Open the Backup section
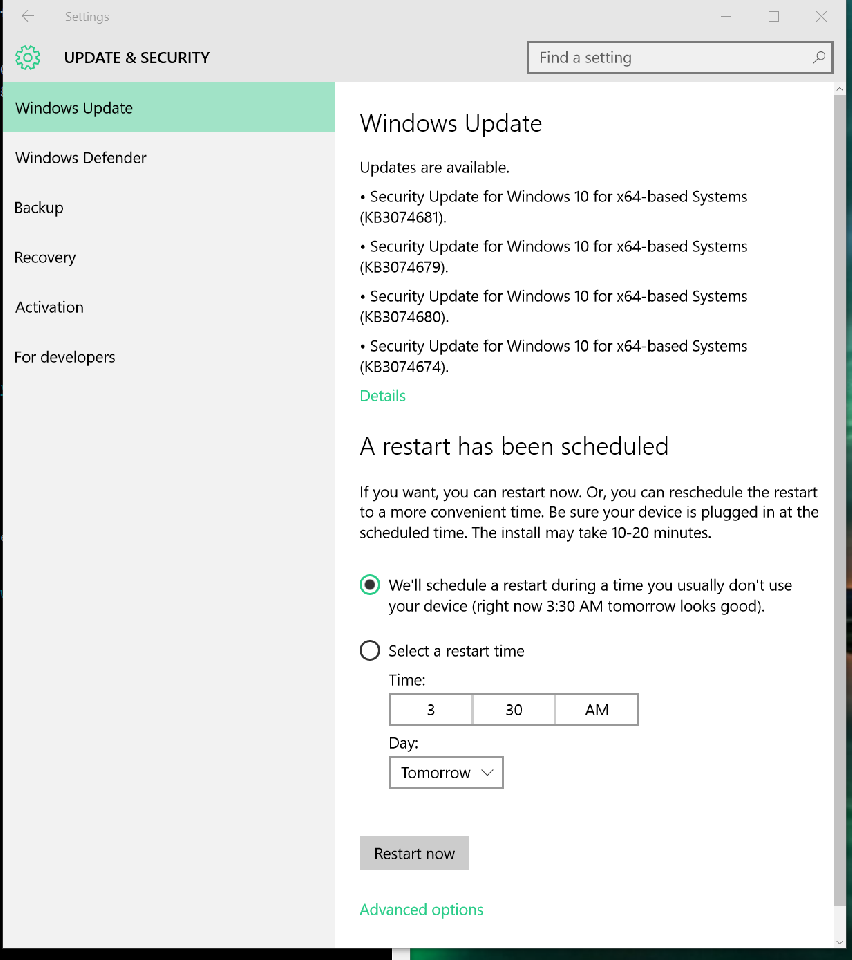852x960 pixels. point(169,208)
